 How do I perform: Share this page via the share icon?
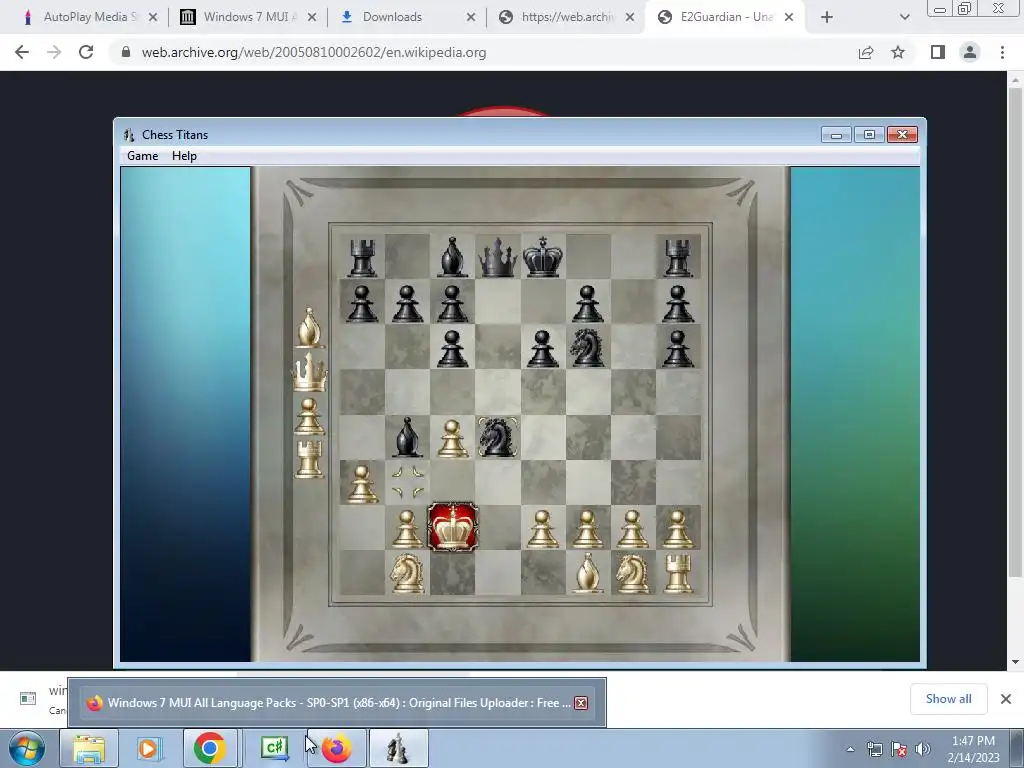[866, 52]
